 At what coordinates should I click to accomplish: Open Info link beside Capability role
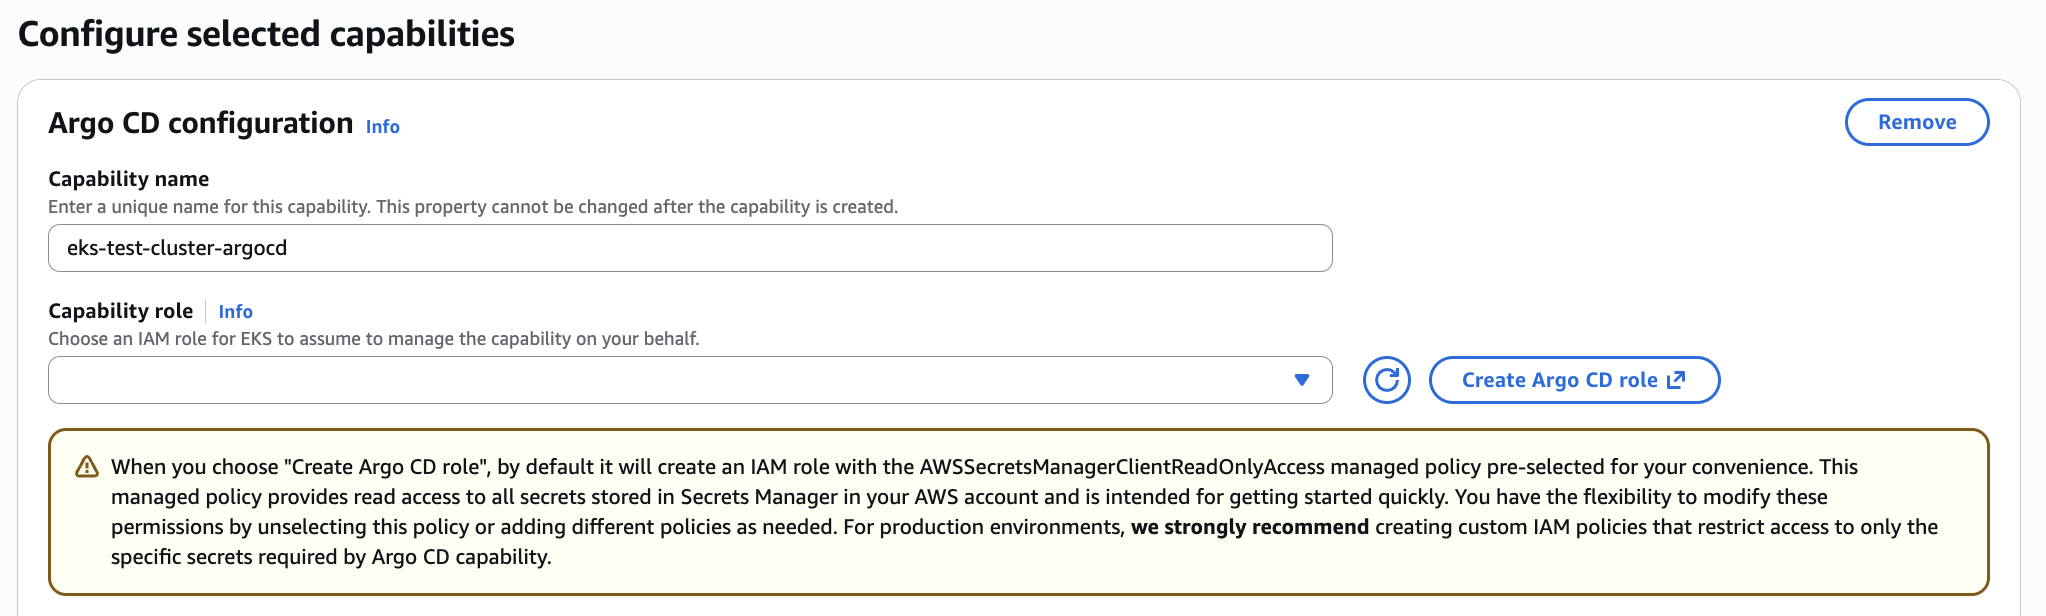tap(235, 312)
